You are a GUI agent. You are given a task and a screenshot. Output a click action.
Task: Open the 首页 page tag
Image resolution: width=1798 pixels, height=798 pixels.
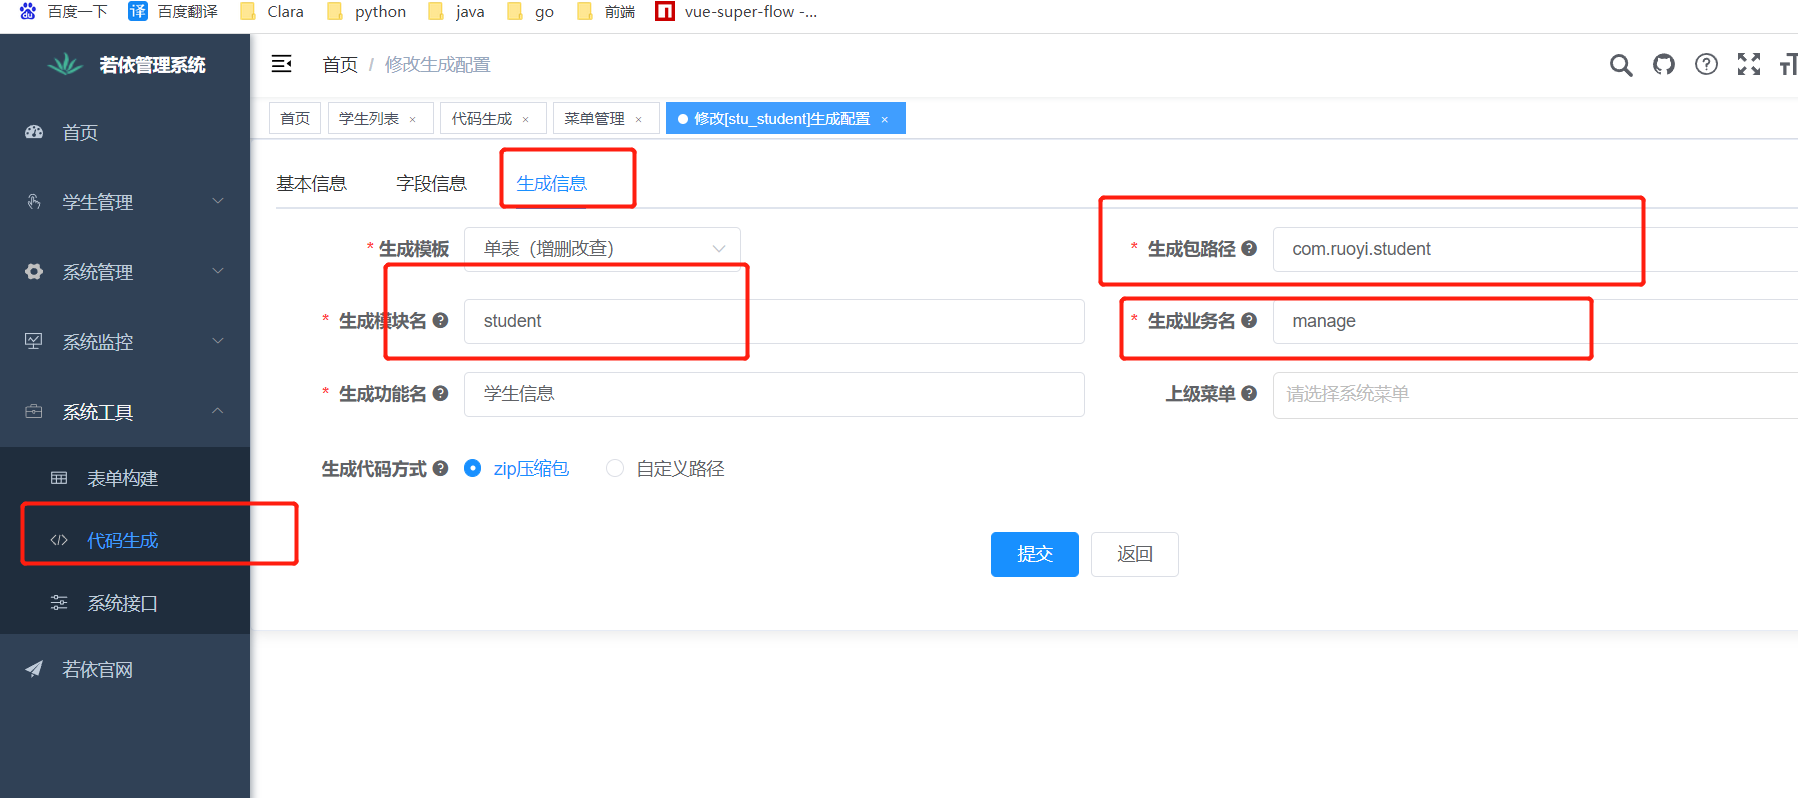point(295,118)
